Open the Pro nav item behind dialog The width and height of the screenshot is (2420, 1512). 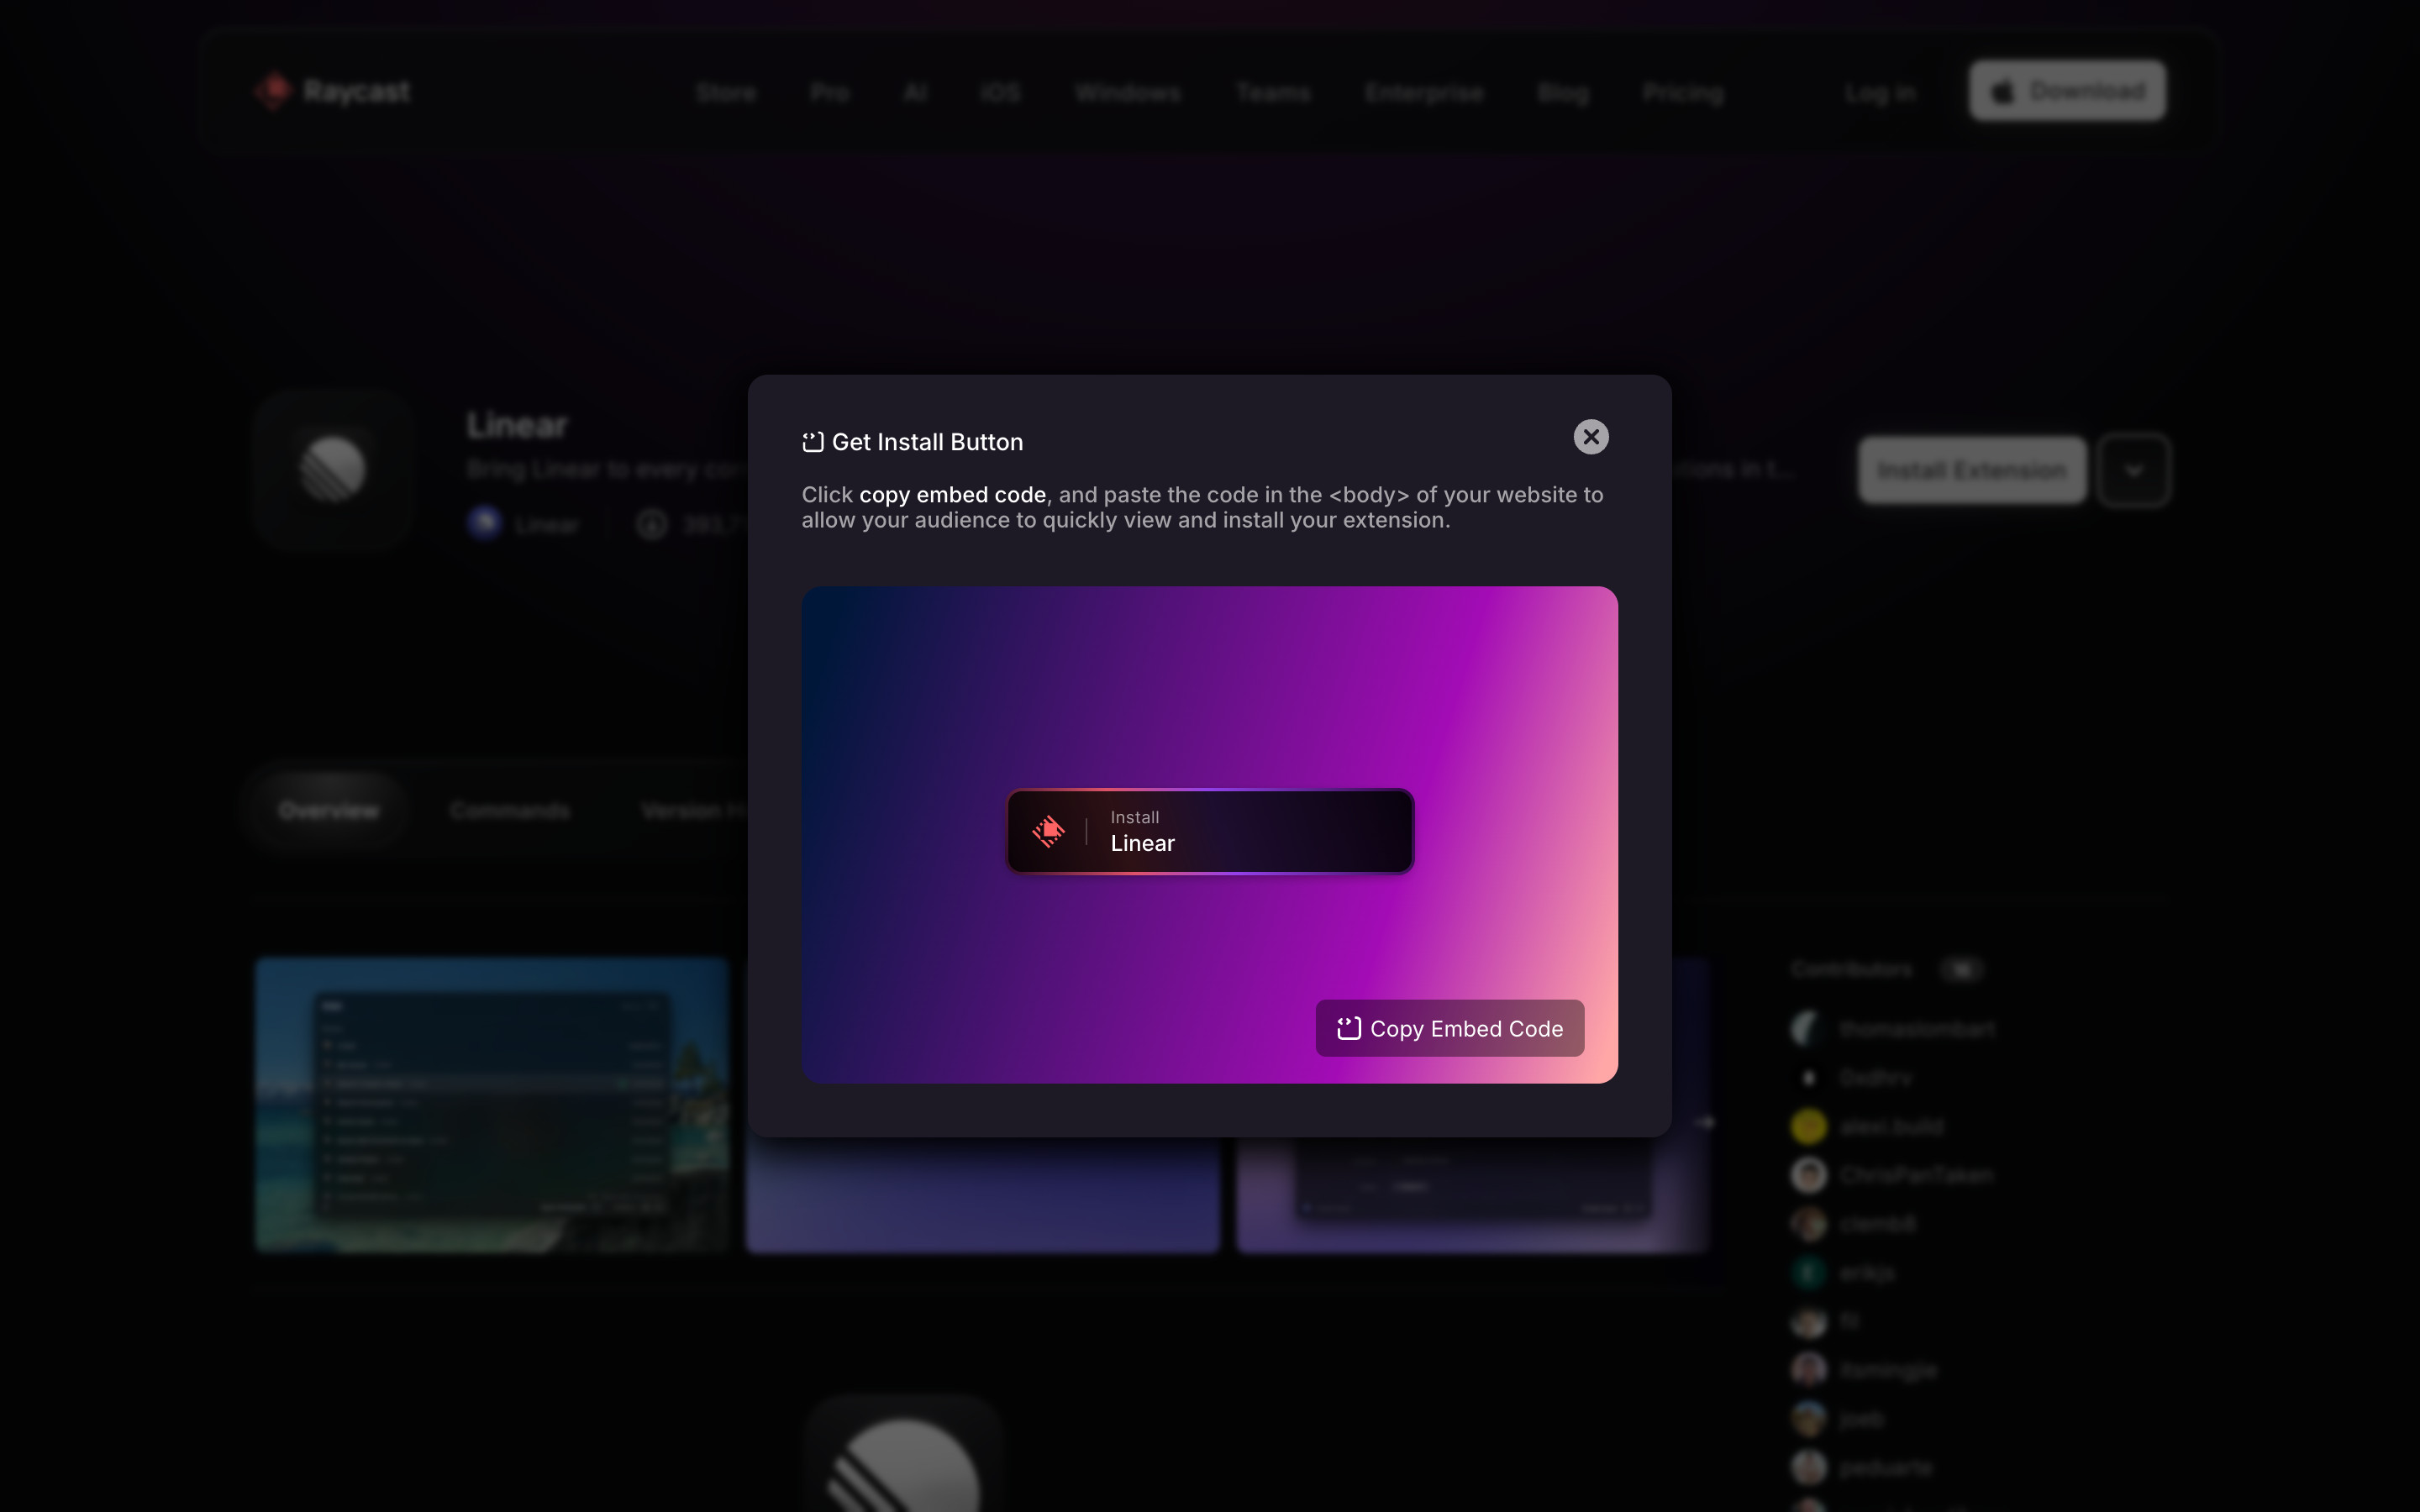[x=829, y=93]
